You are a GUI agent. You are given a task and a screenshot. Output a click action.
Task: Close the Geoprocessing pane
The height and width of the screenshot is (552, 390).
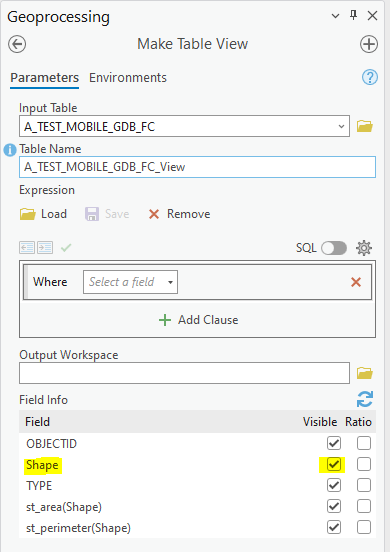point(372,16)
